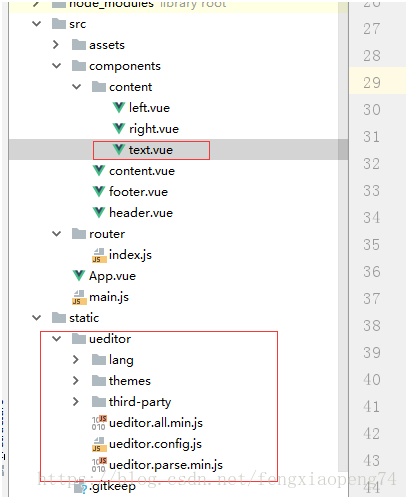Expand the assets folder chevron
Image resolution: width=408 pixels, height=499 pixels.
pos(56,45)
